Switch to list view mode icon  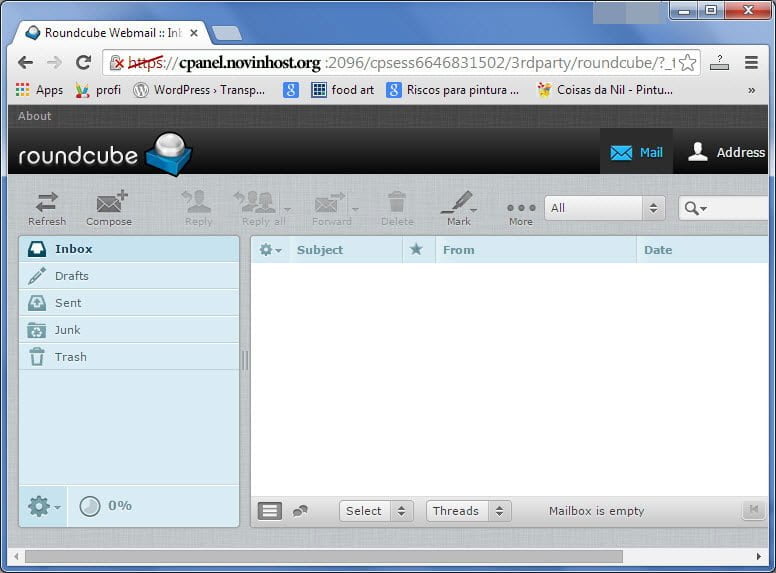pyautogui.click(x=270, y=511)
